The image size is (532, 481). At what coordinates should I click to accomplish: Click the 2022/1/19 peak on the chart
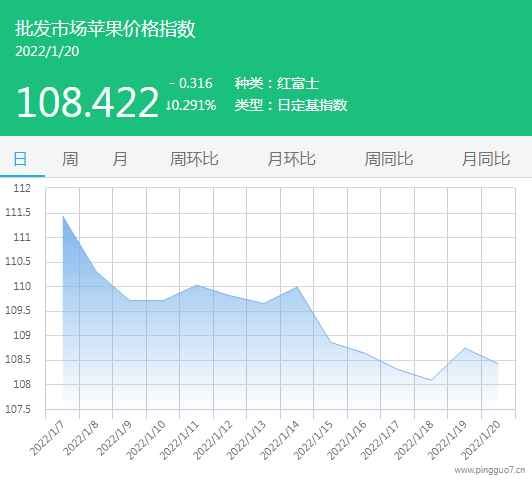[465, 348]
